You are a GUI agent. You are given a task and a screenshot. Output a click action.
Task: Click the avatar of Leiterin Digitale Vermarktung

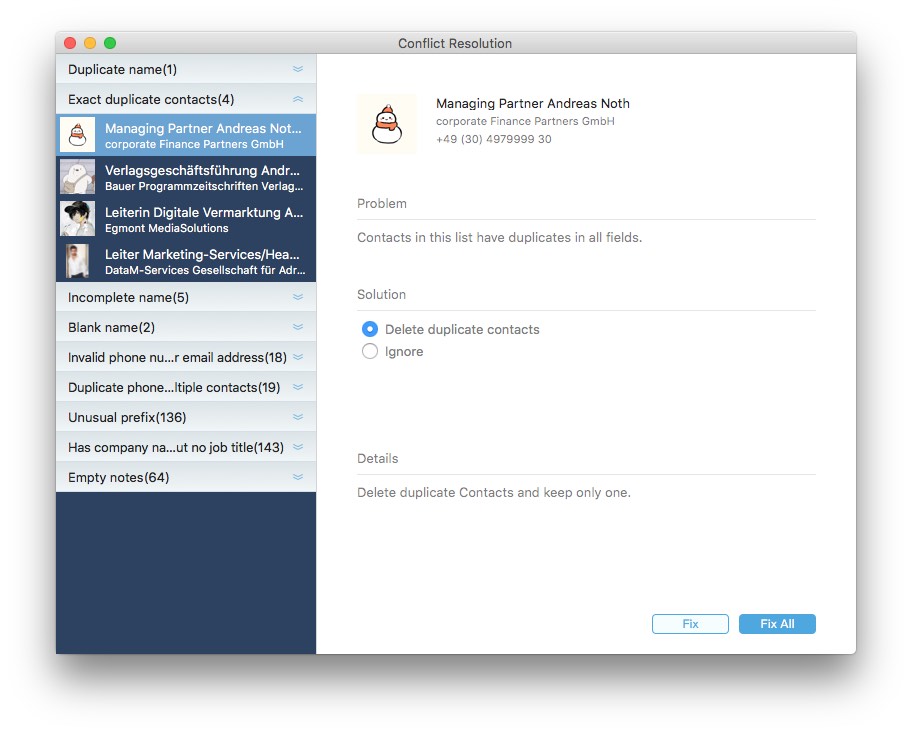(77, 218)
